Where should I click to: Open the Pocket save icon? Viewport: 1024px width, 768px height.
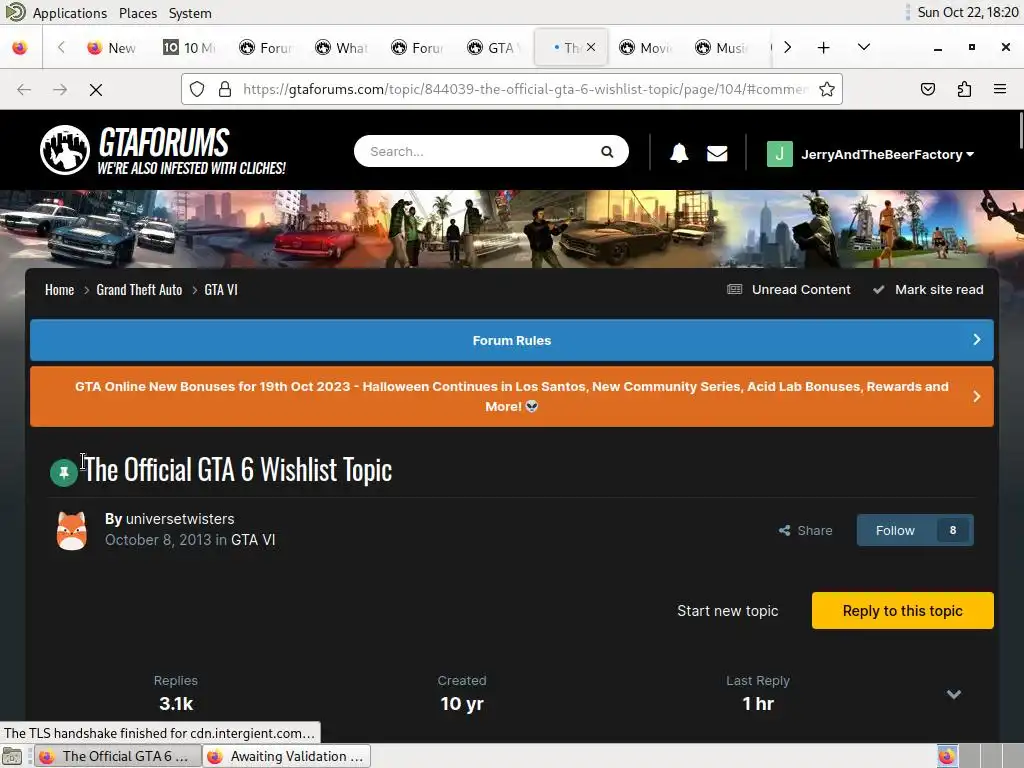(x=927, y=89)
